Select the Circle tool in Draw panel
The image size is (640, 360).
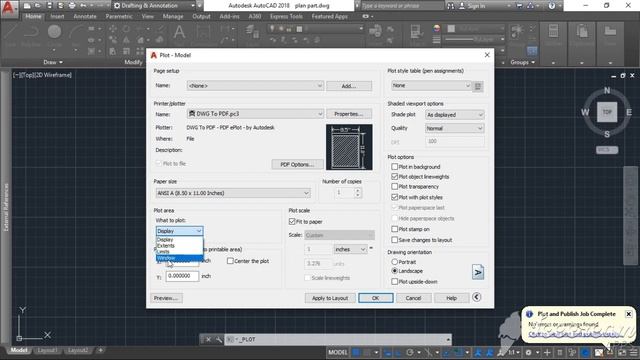pos(54,32)
